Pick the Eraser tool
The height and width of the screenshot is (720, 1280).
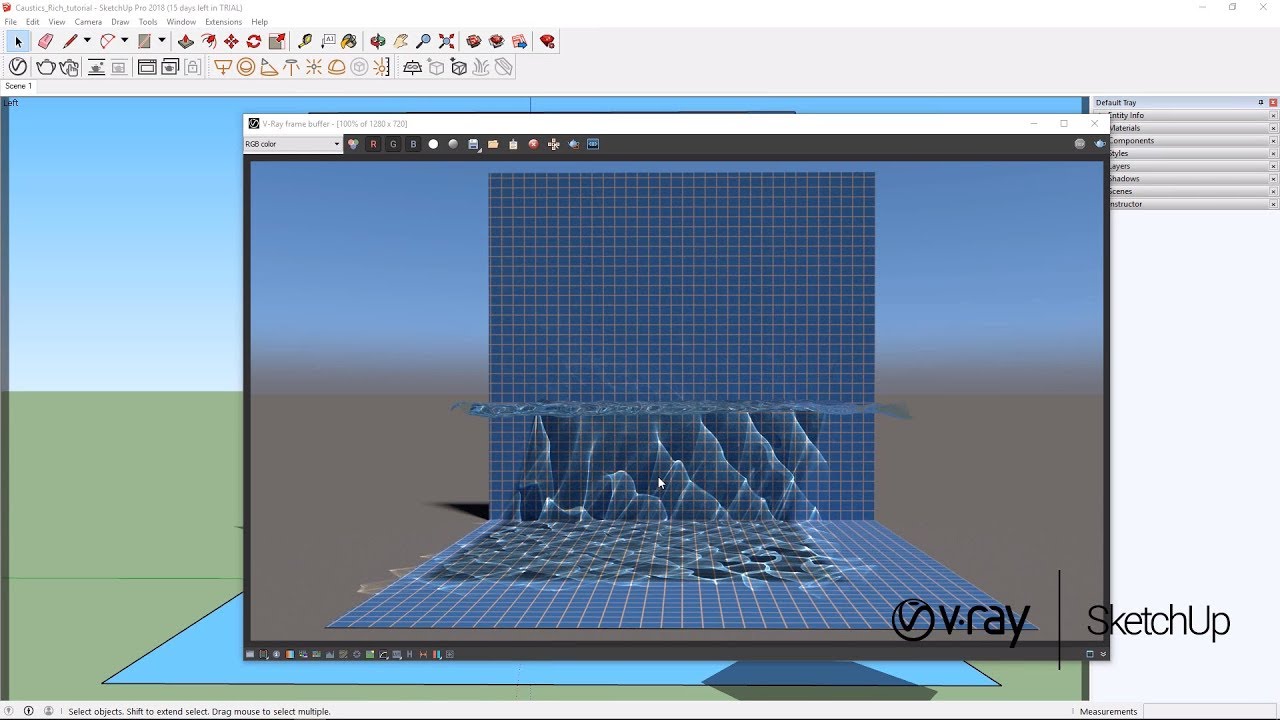pos(45,41)
